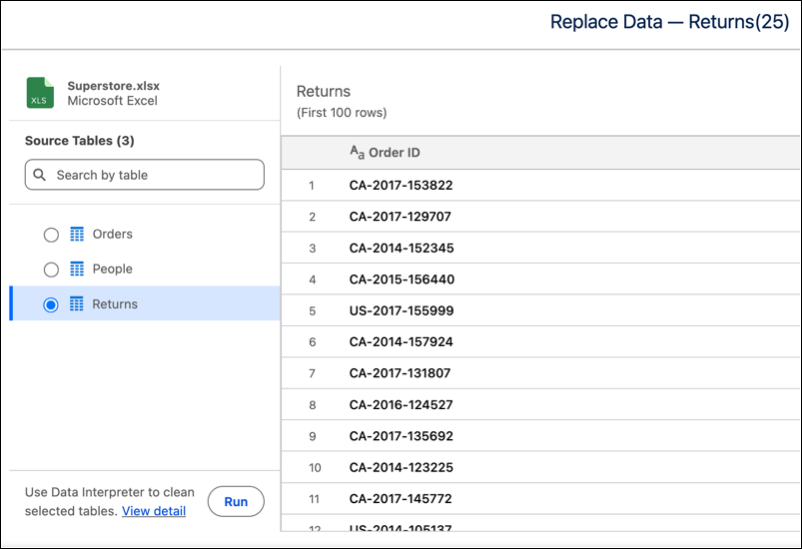Click the magnifier icon in search box
Image resolution: width=802 pixels, height=549 pixels.
coord(39,175)
